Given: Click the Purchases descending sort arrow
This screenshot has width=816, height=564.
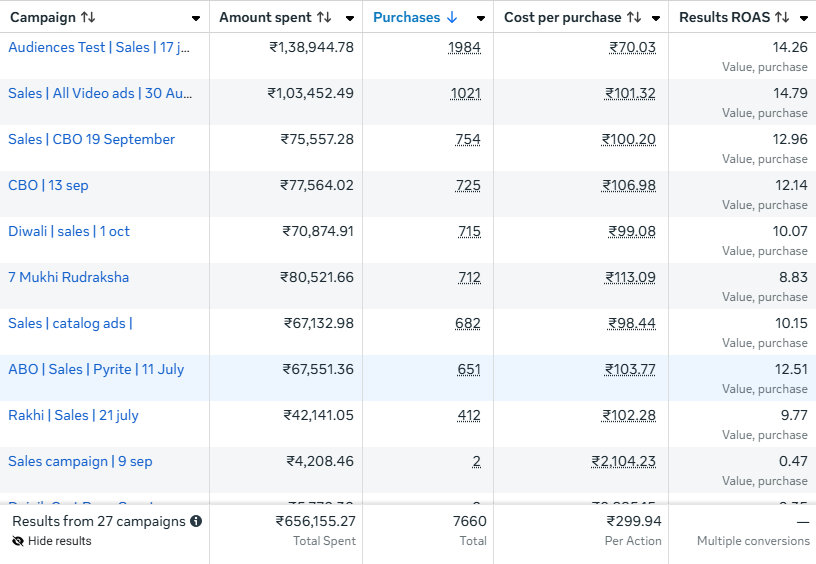Looking at the screenshot, I should (452, 18).
